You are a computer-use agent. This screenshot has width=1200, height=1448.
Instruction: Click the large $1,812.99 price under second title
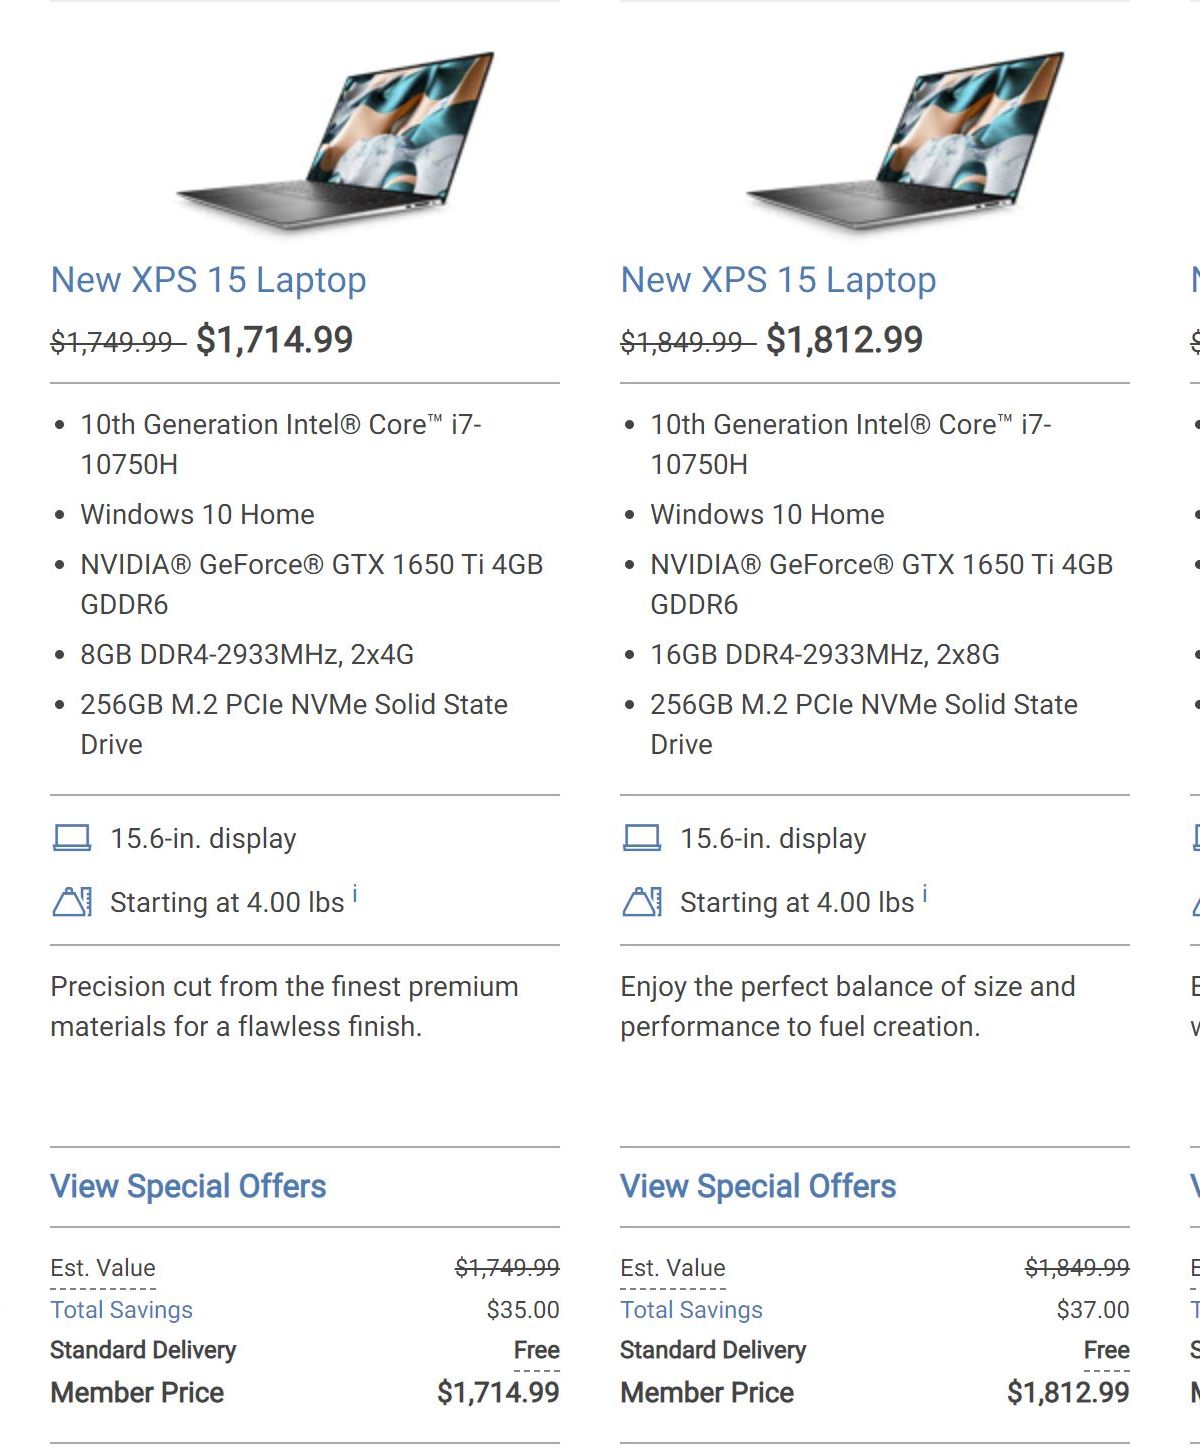point(844,340)
